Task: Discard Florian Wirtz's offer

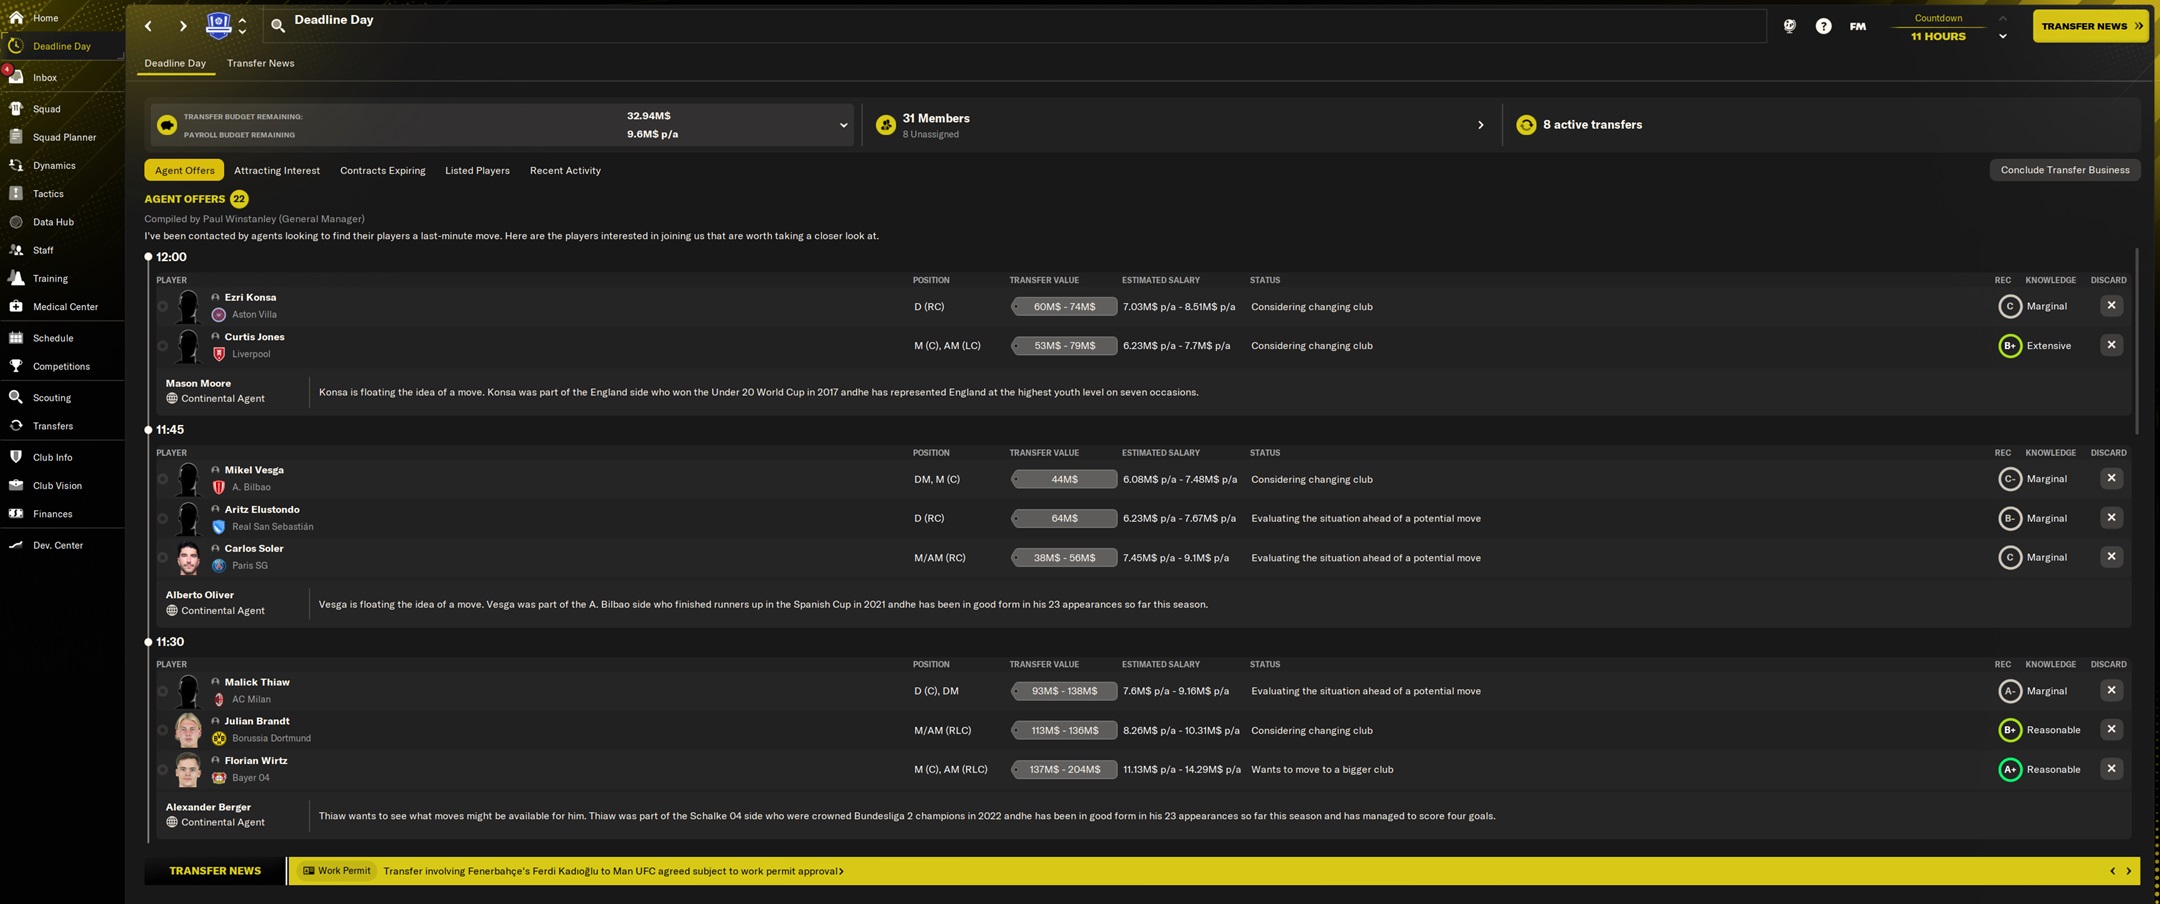Action: coord(2110,769)
